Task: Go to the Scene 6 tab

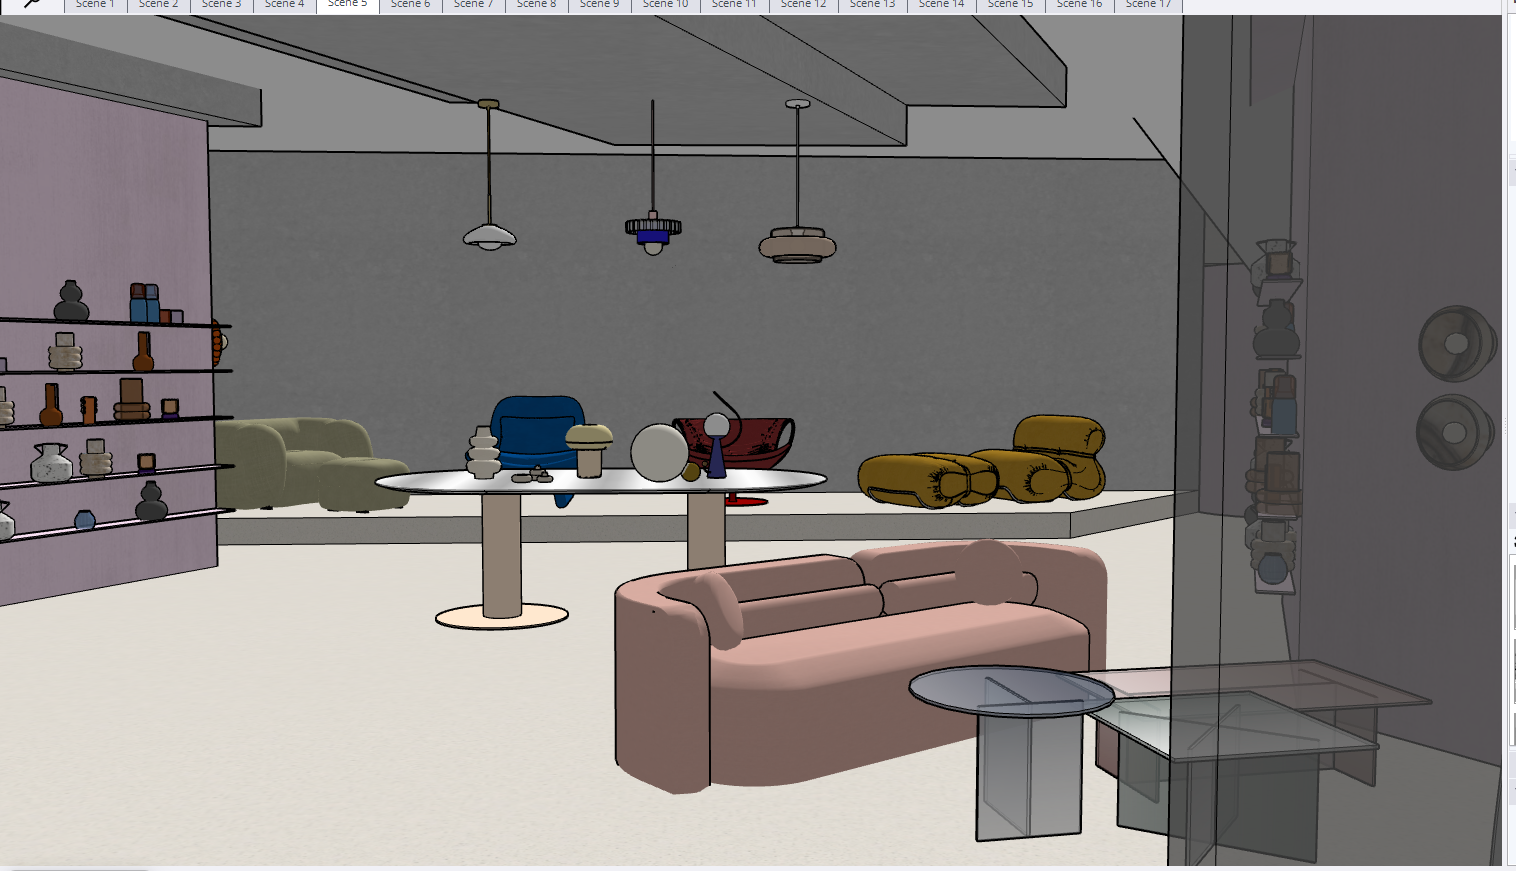Action: tap(410, 5)
